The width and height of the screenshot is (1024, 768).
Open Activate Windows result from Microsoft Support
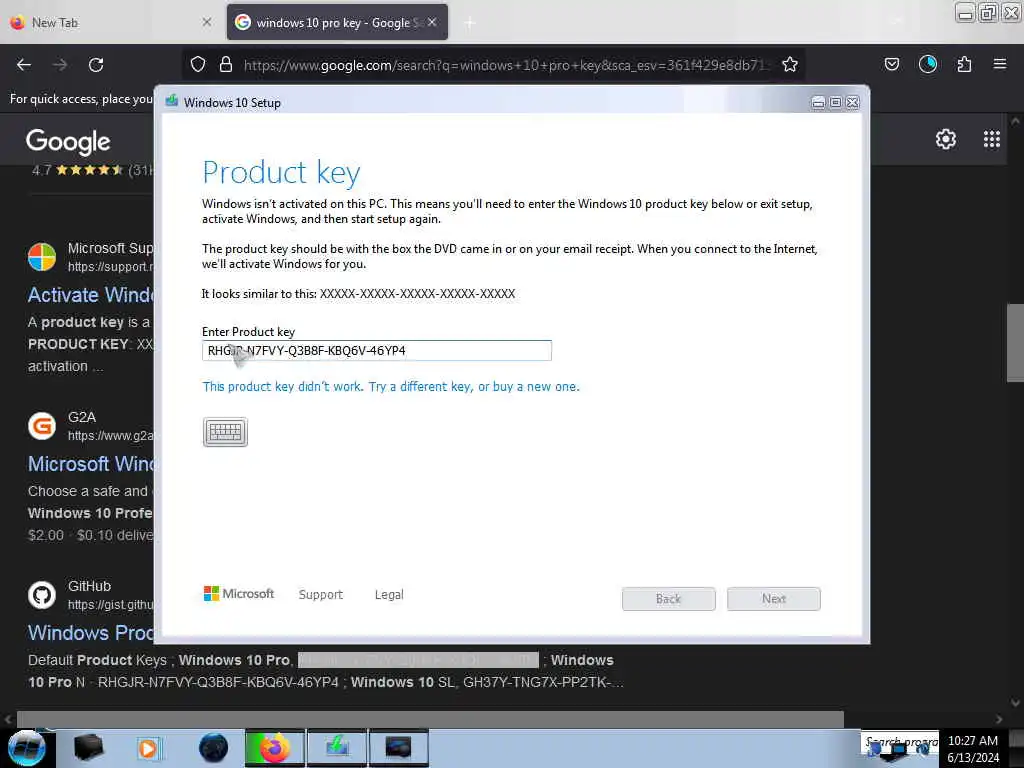pos(90,295)
